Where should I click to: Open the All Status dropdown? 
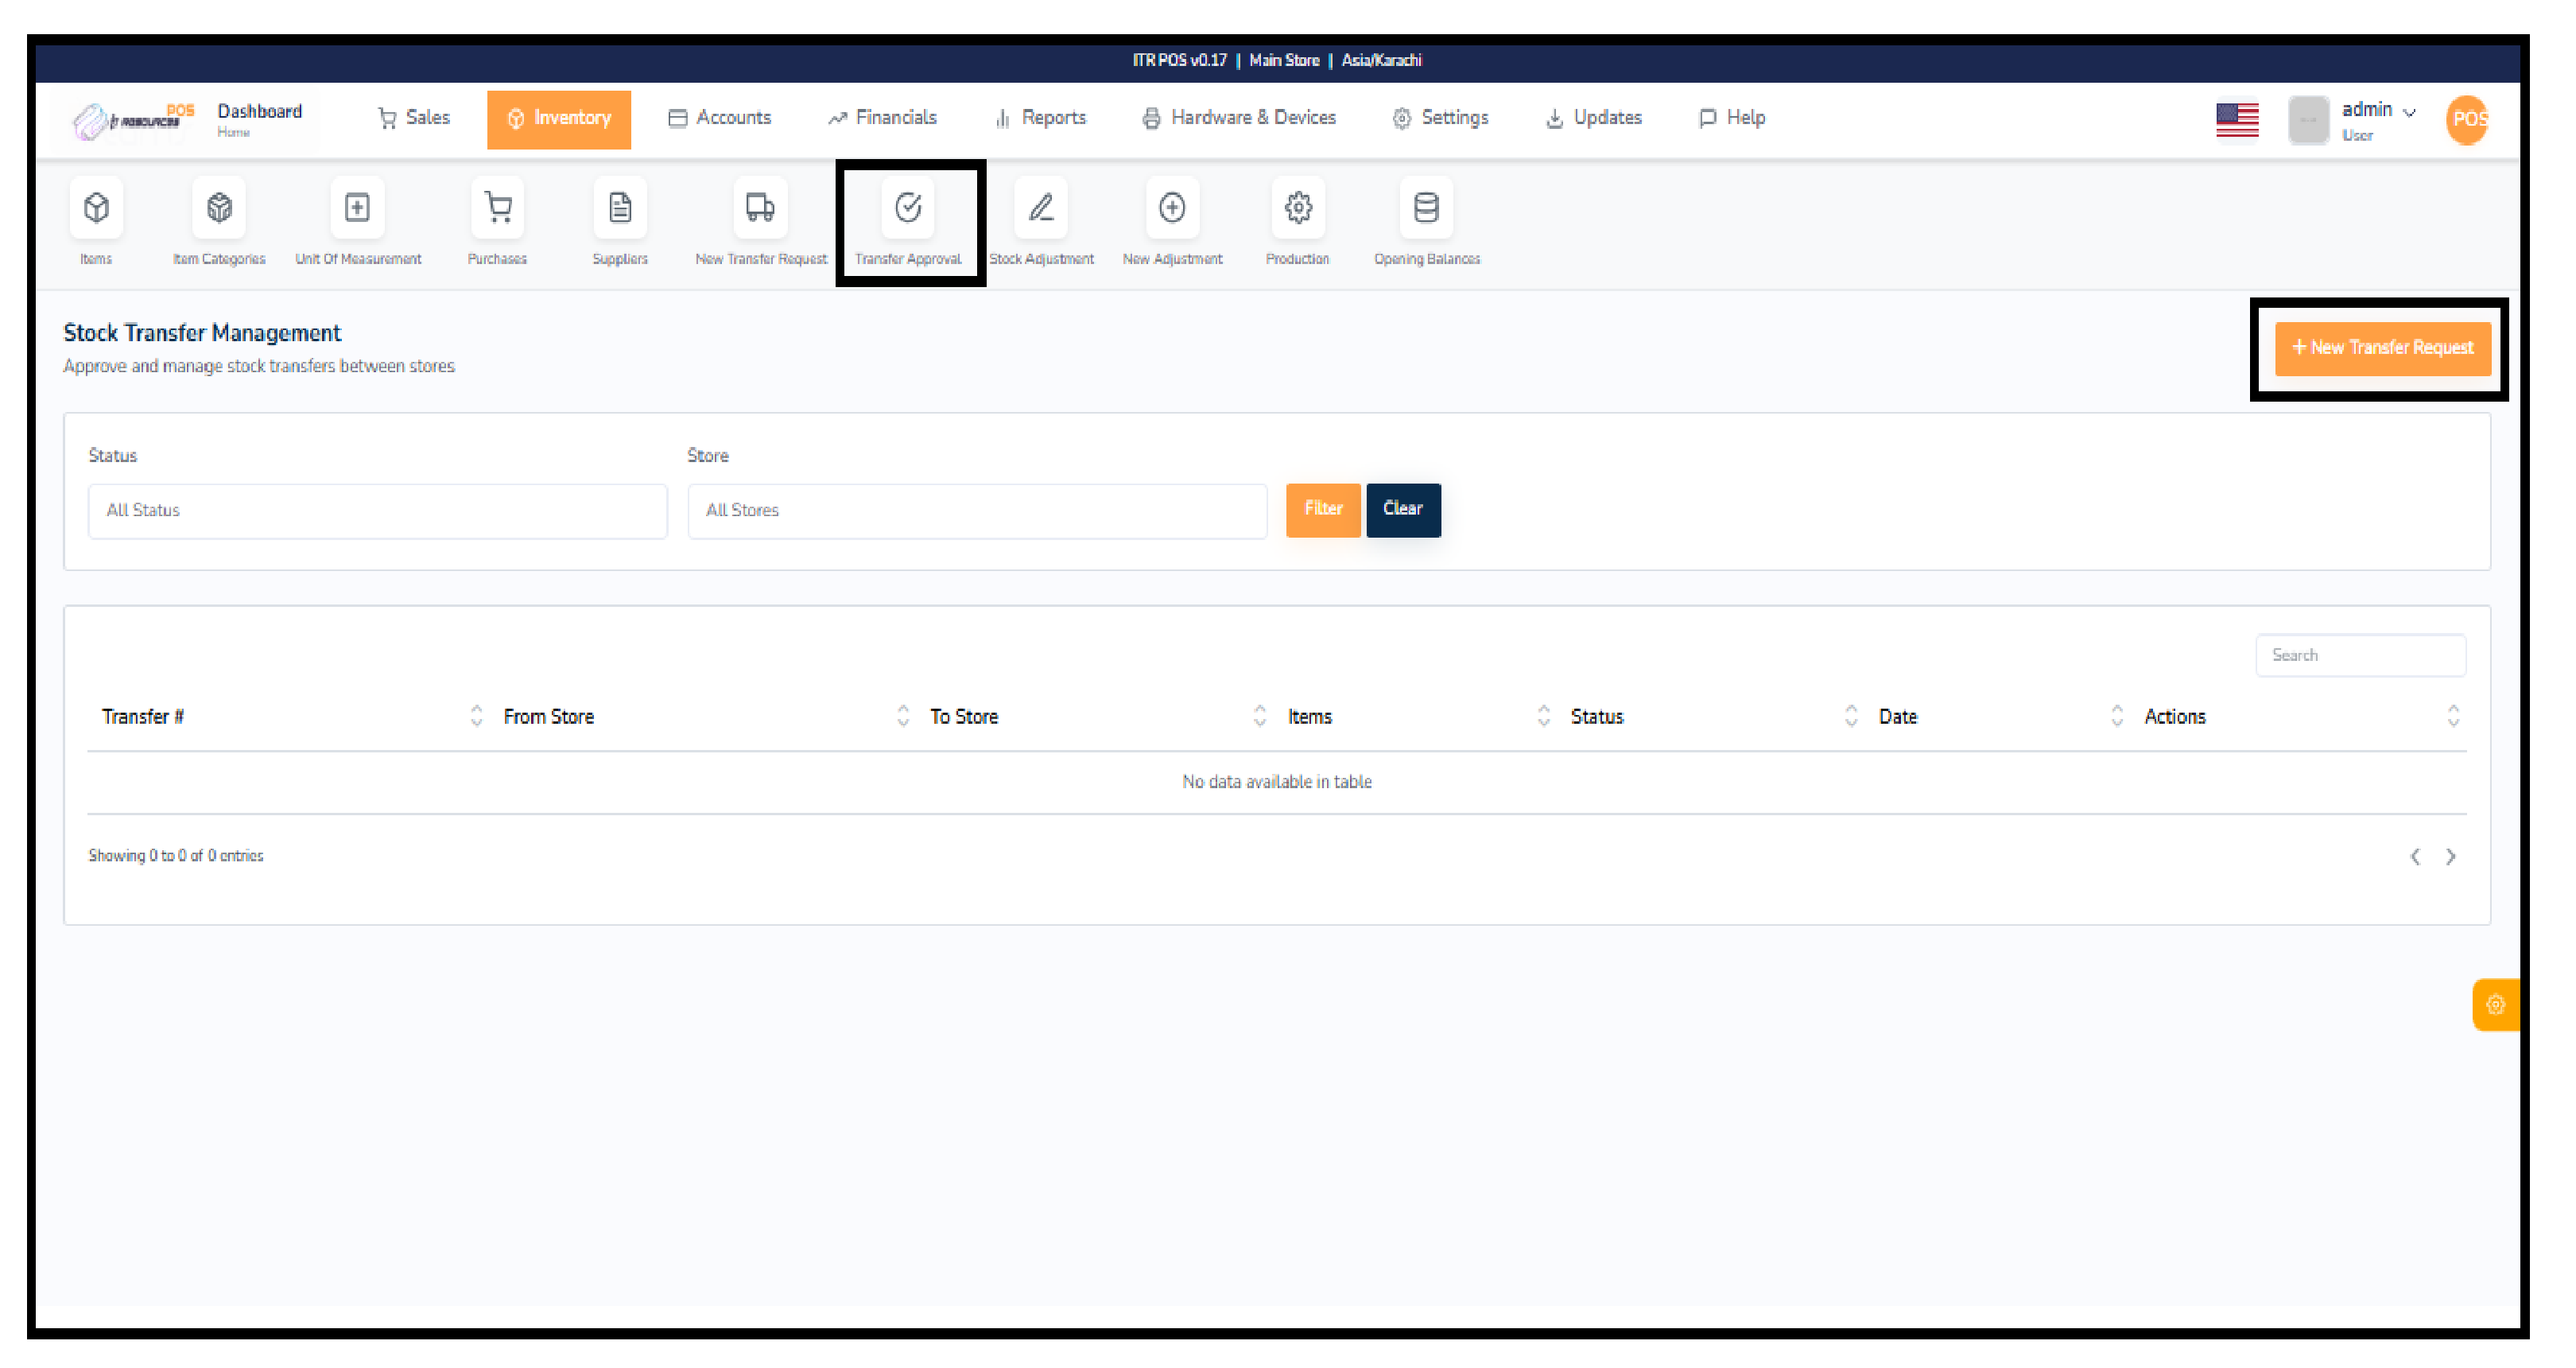pos(377,510)
